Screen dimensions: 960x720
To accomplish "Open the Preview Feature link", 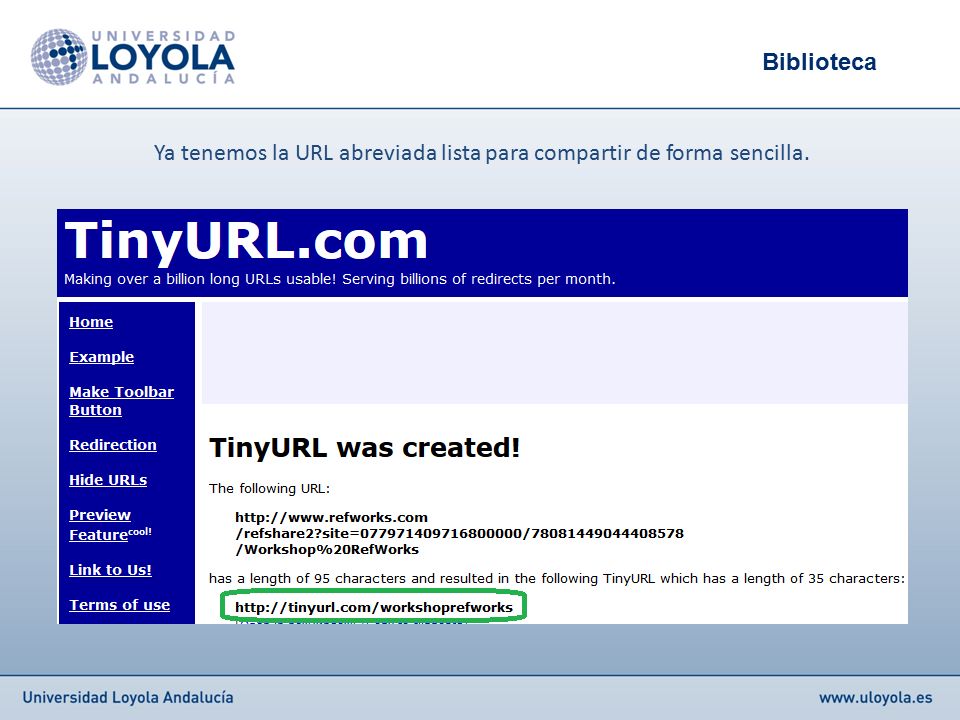I will pos(110,525).
